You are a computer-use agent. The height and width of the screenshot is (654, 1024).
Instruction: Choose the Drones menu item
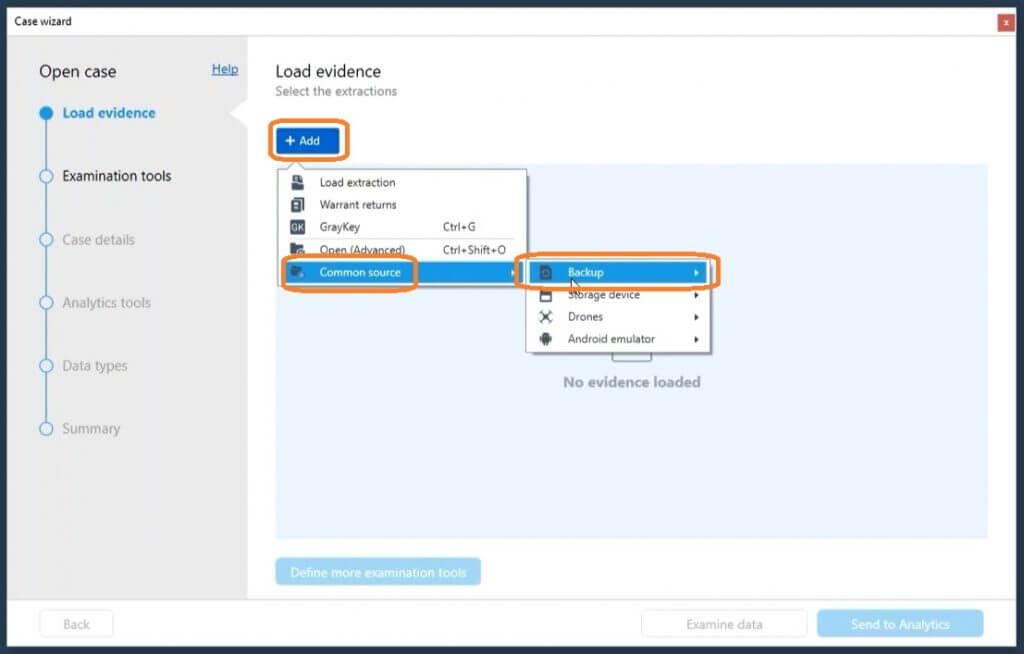coord(586,317)
